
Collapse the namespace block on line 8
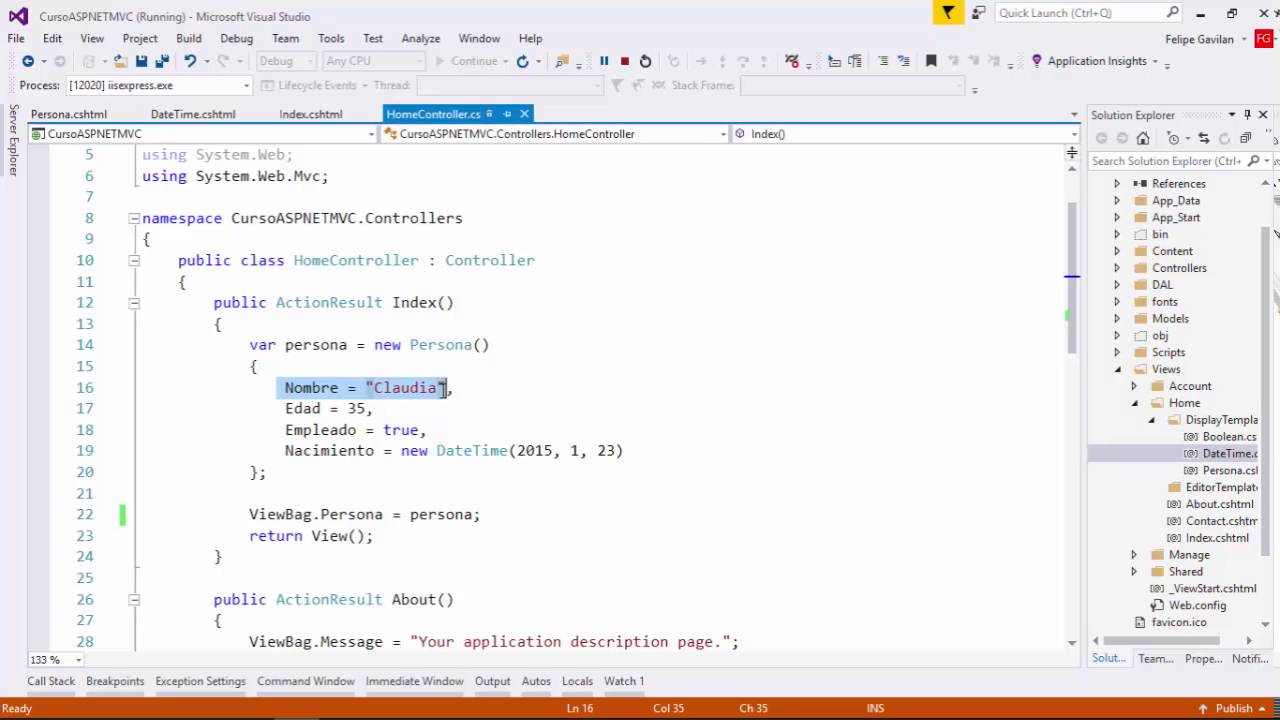(x=134, y=218)
